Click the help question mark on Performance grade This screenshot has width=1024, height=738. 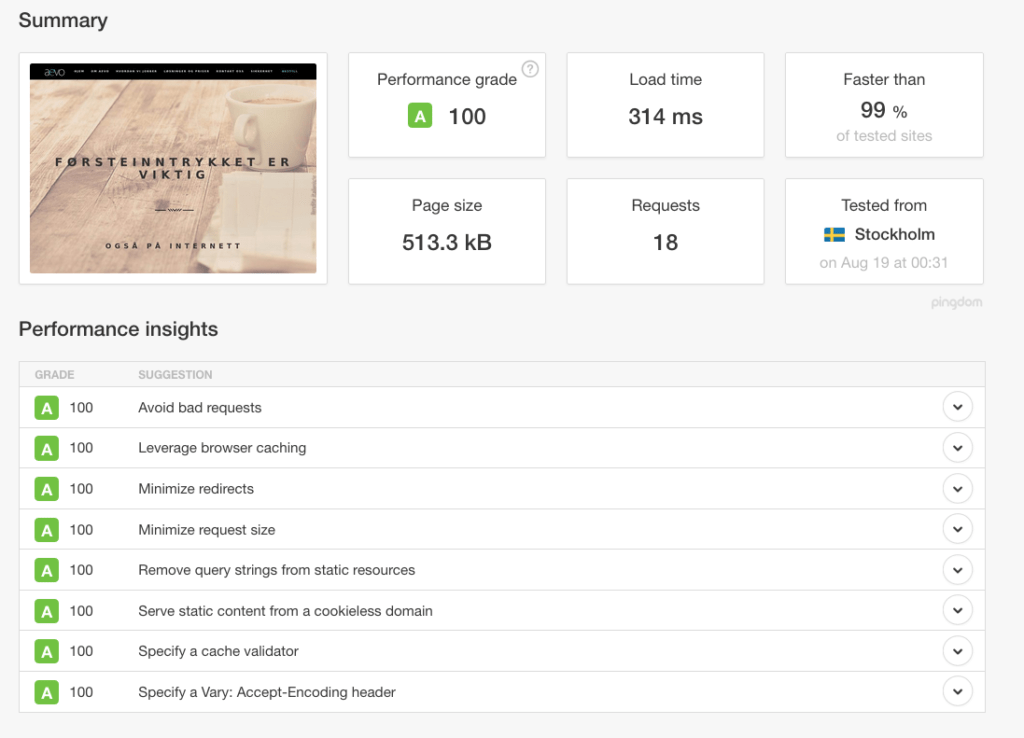(530, 69)
